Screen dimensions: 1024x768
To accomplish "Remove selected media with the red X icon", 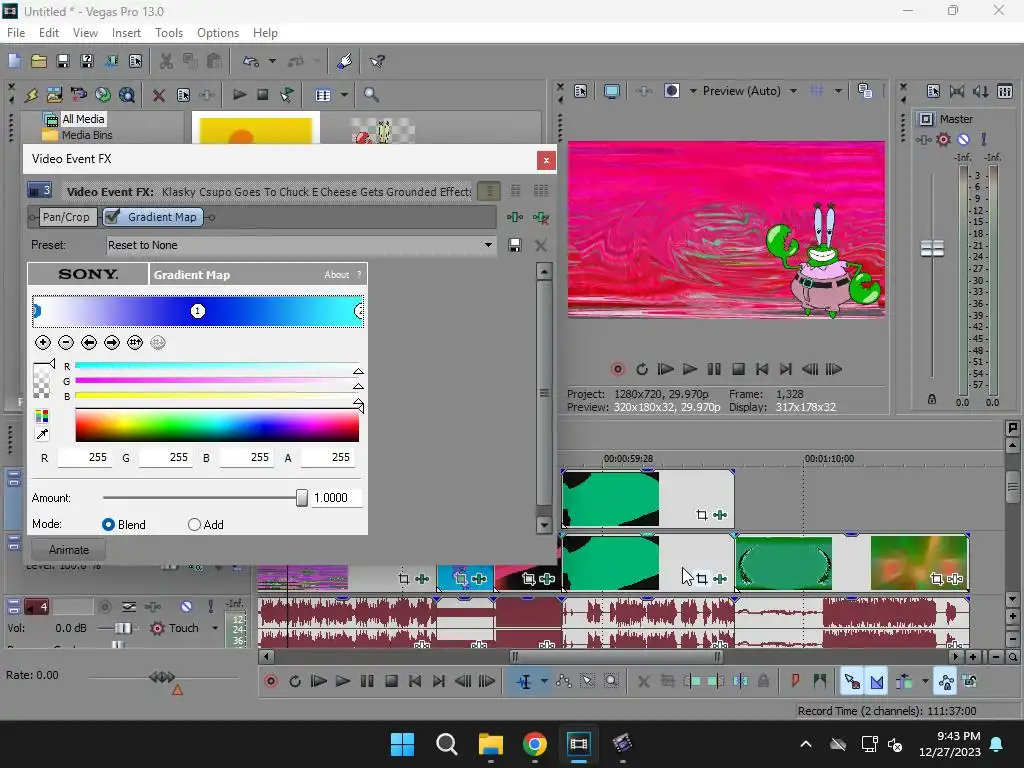I will click(x=158, y=95).
